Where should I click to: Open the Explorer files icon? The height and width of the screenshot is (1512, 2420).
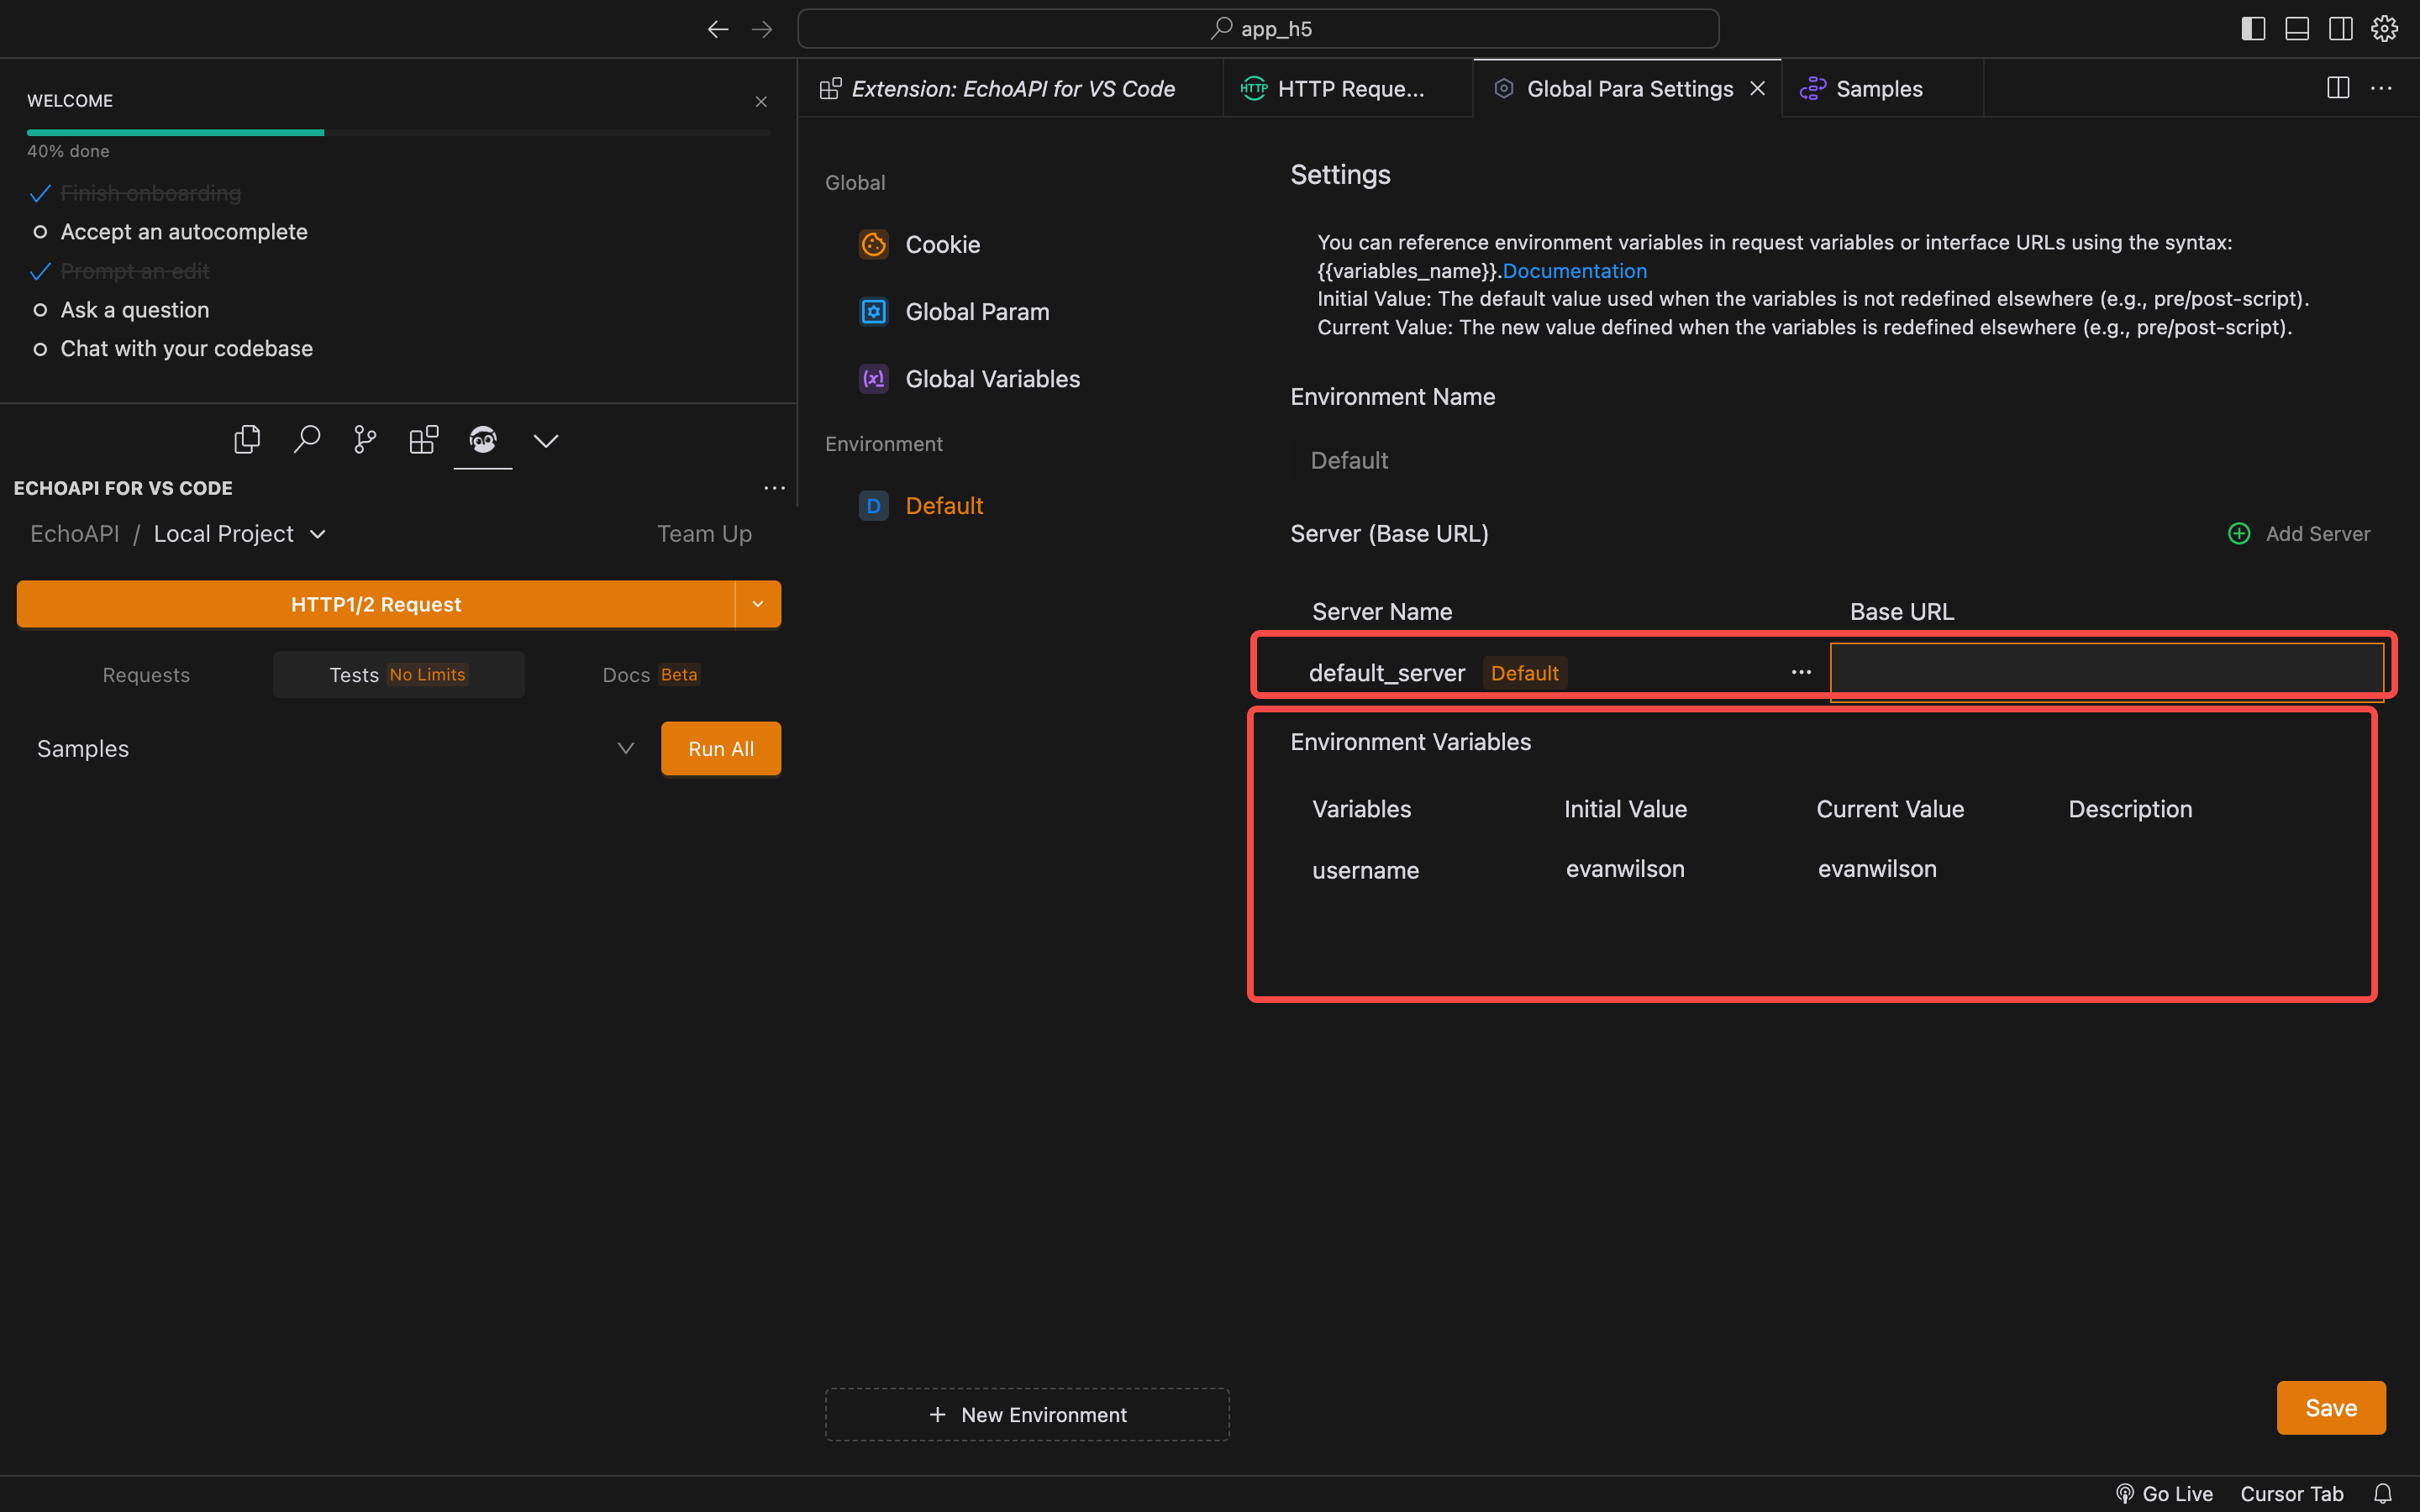(247, 439)
